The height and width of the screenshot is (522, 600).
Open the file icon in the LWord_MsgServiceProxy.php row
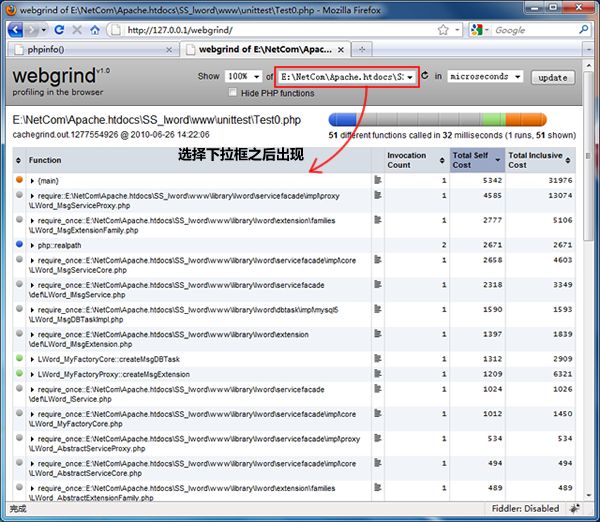378,195
